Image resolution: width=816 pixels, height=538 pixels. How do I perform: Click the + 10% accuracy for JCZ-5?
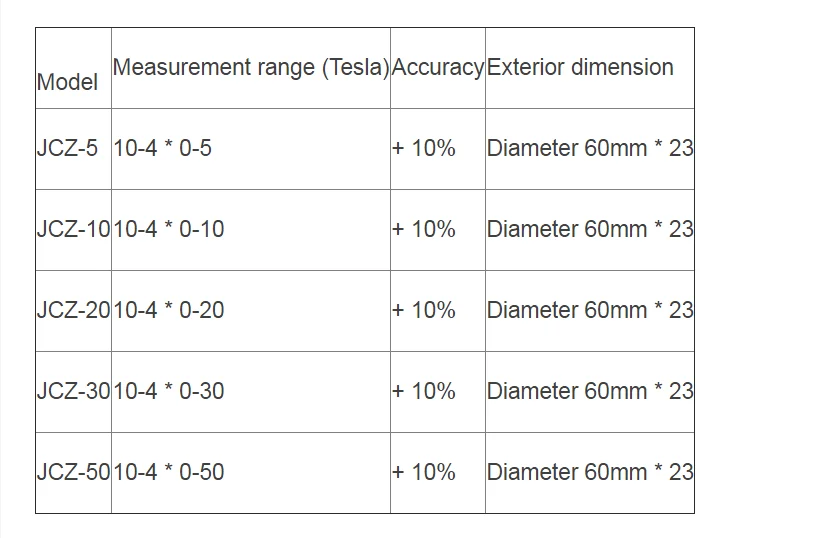[438, 149]
